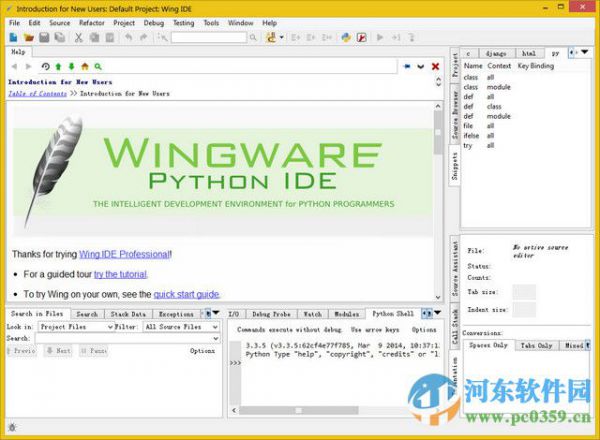Screen dimensions: 600x440
Task: Open the quick start guide link
Action: 186,294
